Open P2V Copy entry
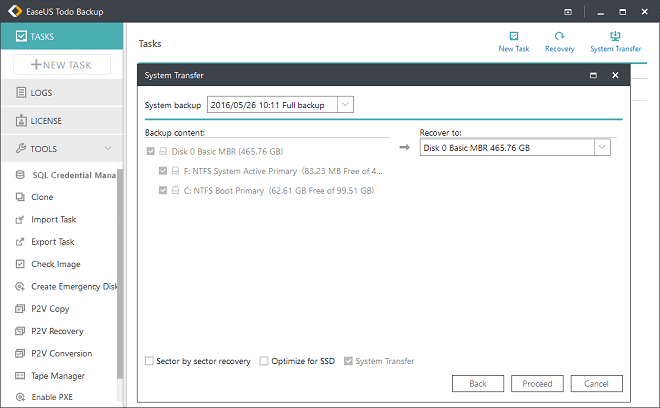Image resolution: width=660 pixels, height=408 pixels. (50, 309)
